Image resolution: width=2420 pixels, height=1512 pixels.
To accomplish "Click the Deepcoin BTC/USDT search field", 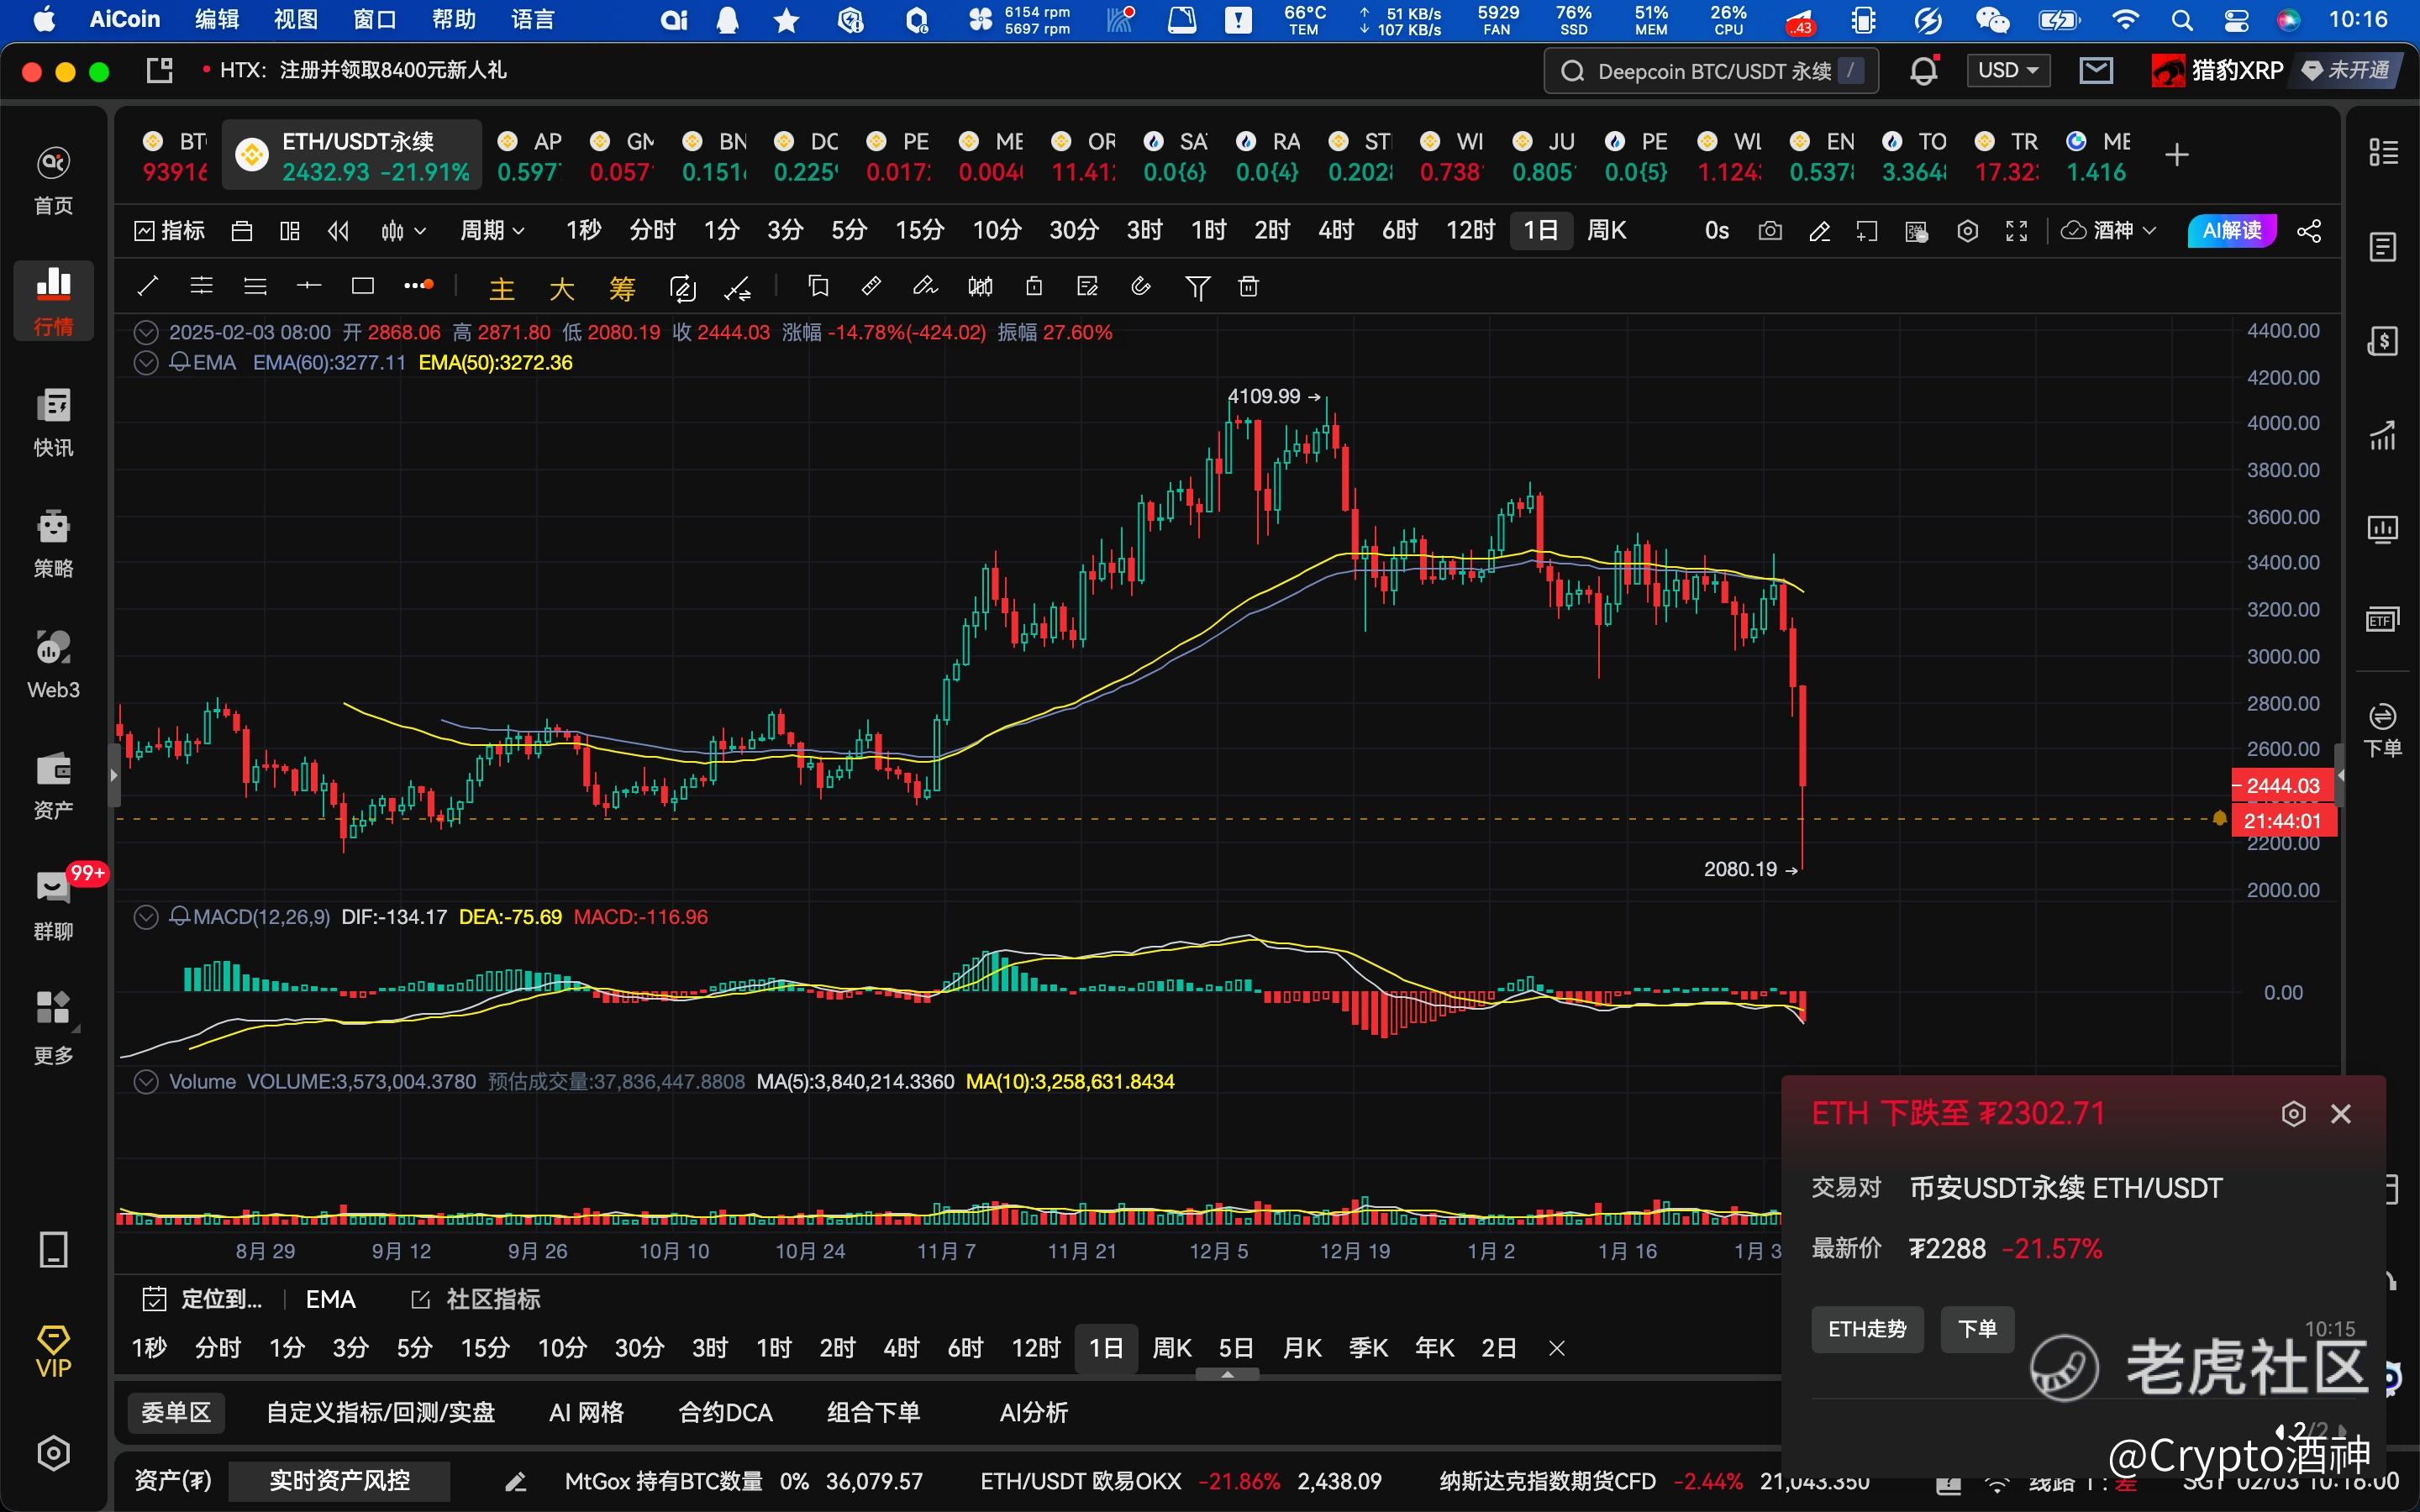I will coord(1711,71).
